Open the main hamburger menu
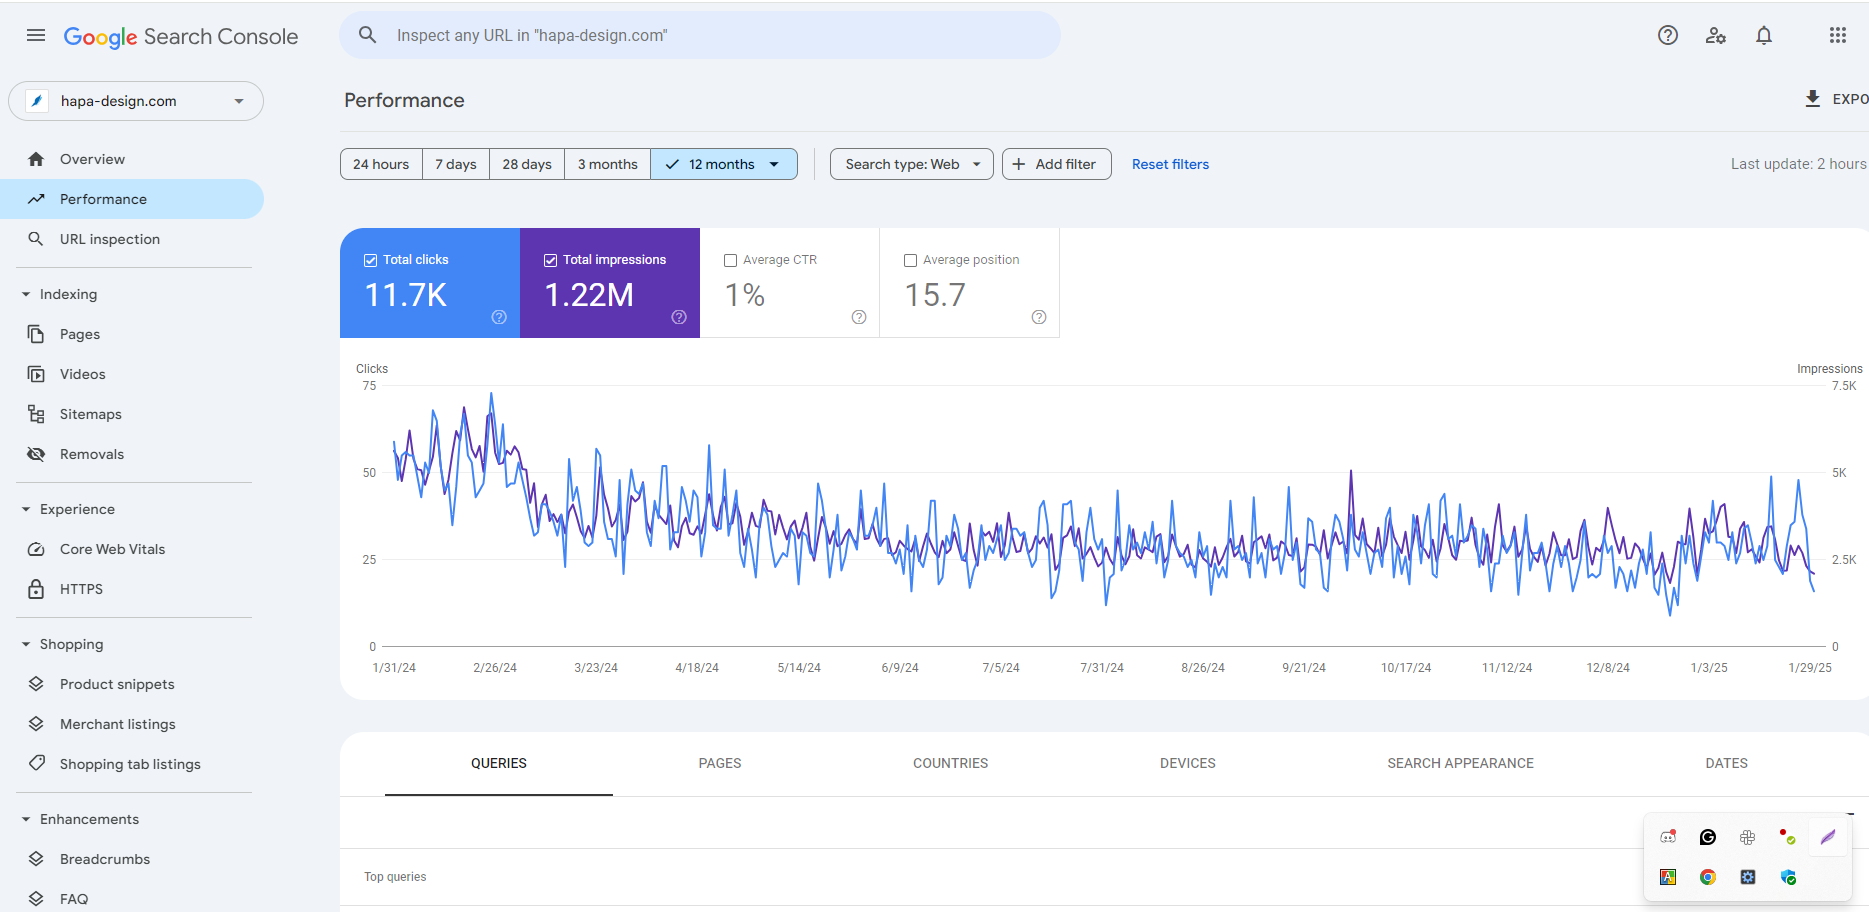Image resolution: width=1869 pixels, height=912 pixels. pos(36,35)
